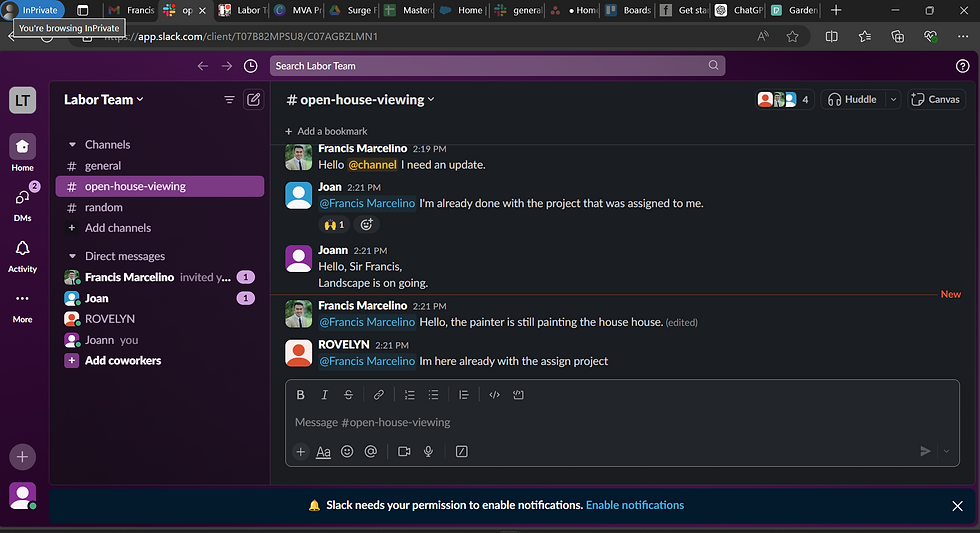Insert a link in message composer
Screen dimensions: 980x533
(379, 395)
